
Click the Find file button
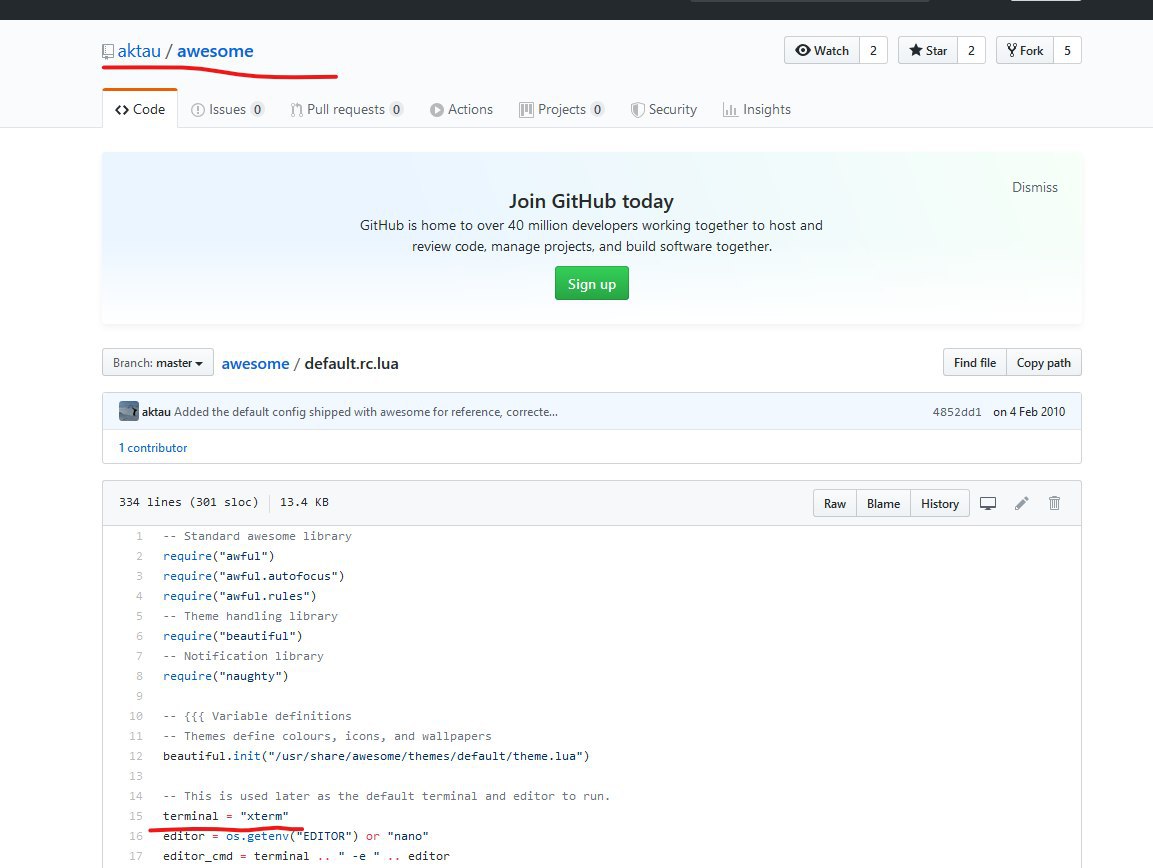pos(975,363)
